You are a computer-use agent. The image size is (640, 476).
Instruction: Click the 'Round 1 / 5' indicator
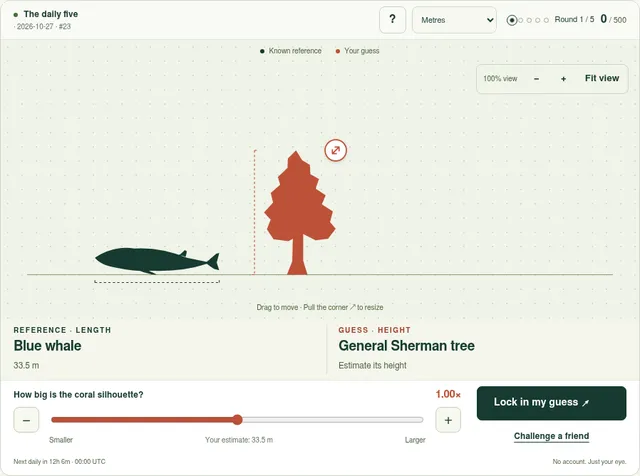pos(574,20)
